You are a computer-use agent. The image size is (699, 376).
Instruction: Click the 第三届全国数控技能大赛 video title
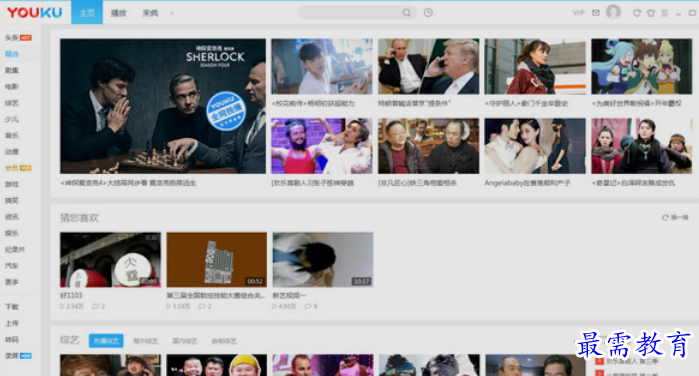pyautogui.click(x=216, y=295)
